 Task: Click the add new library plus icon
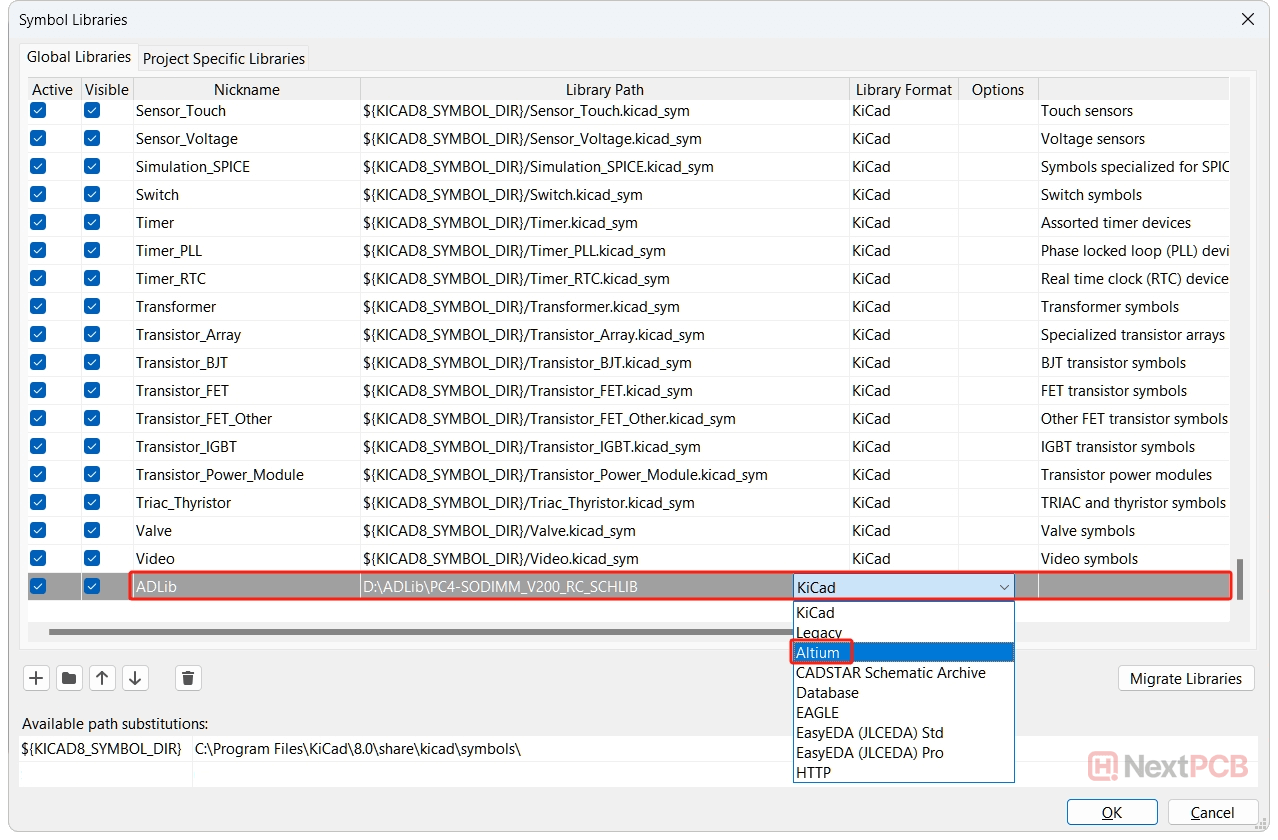pyautogui.click(x=37, y=678)
